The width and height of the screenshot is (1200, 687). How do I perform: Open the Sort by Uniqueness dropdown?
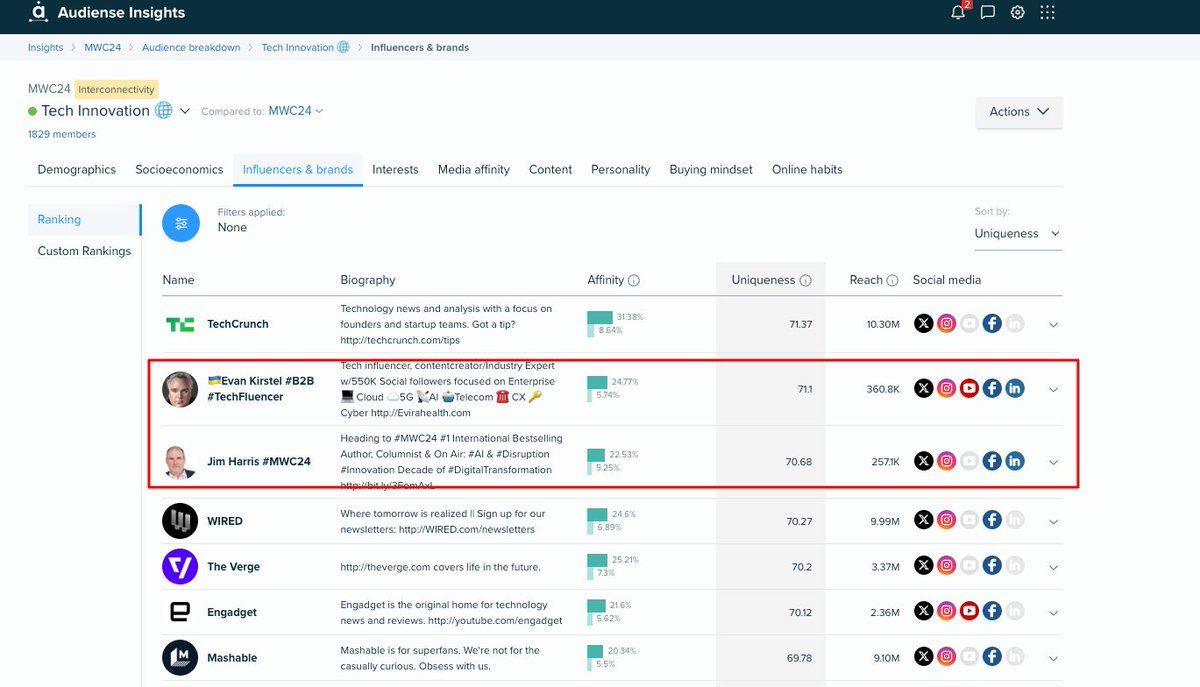[x=1017, y=234]
